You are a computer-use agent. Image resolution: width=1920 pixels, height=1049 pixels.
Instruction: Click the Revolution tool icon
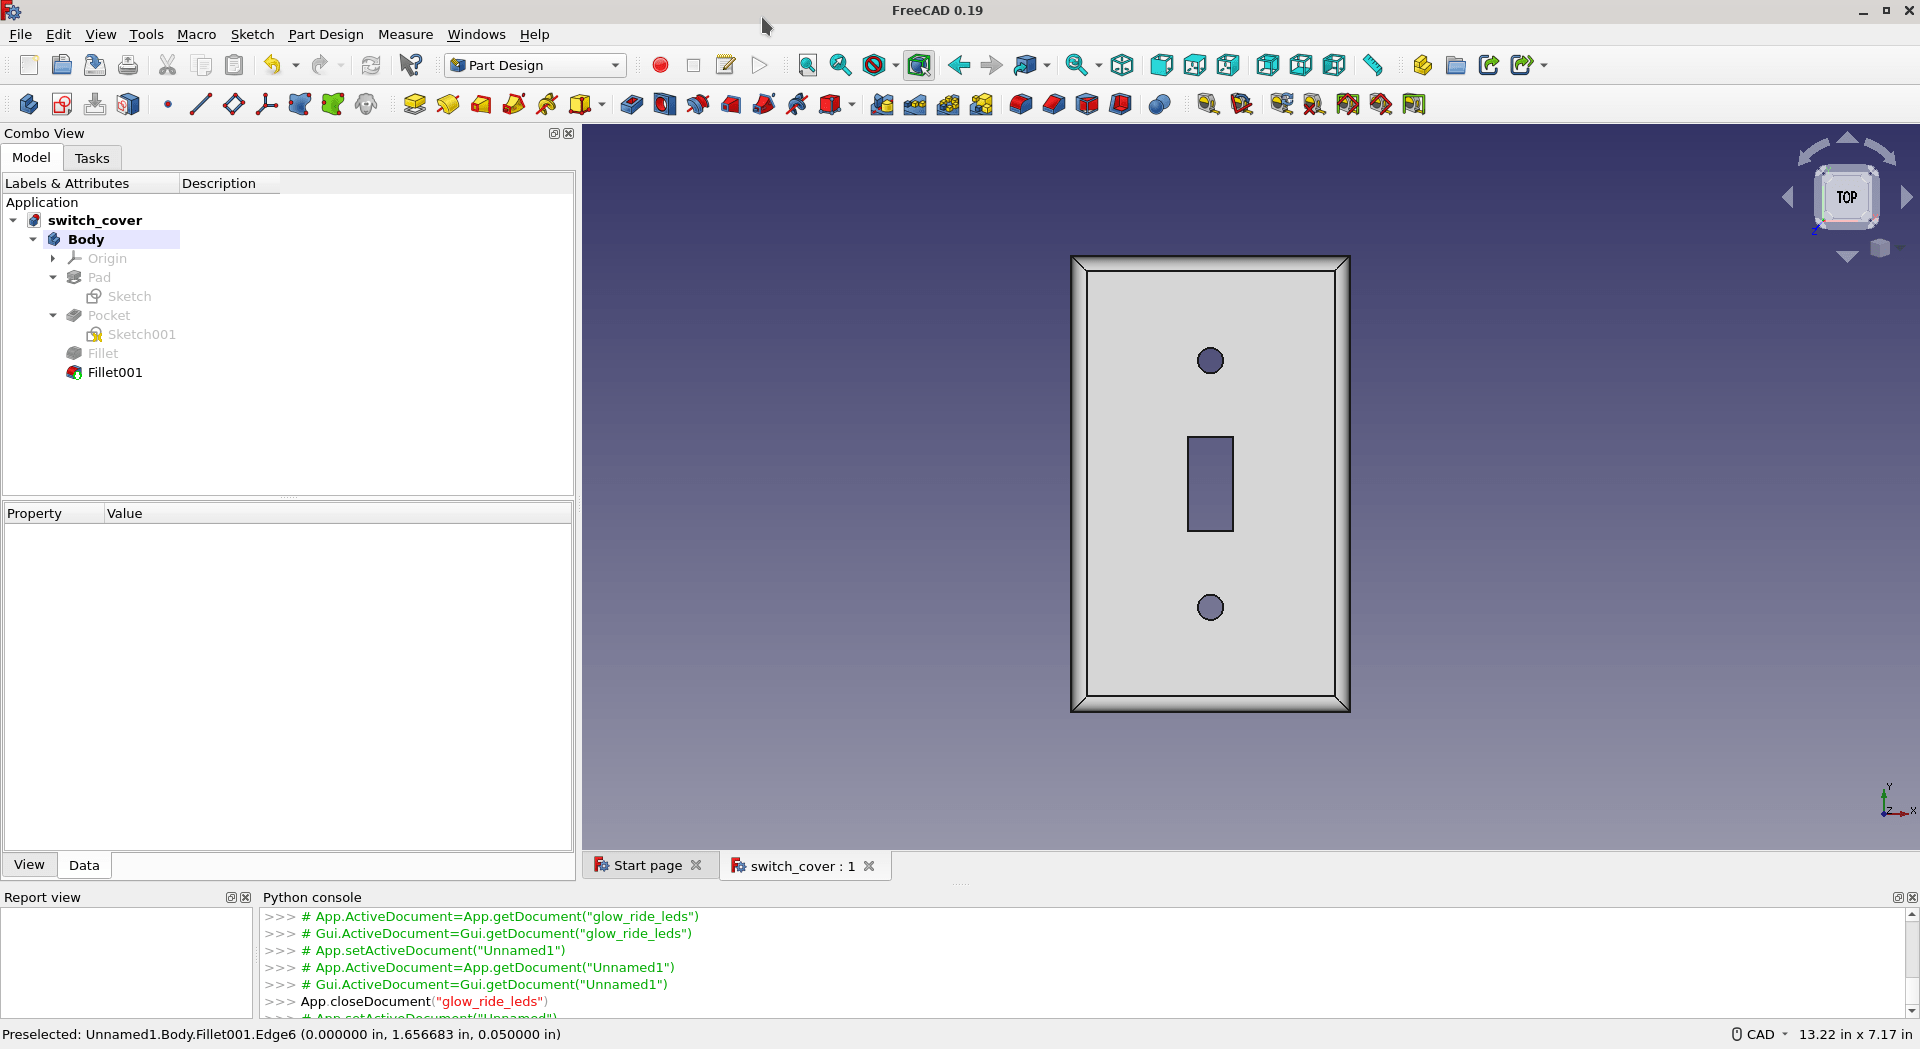[x=448, y=104]
